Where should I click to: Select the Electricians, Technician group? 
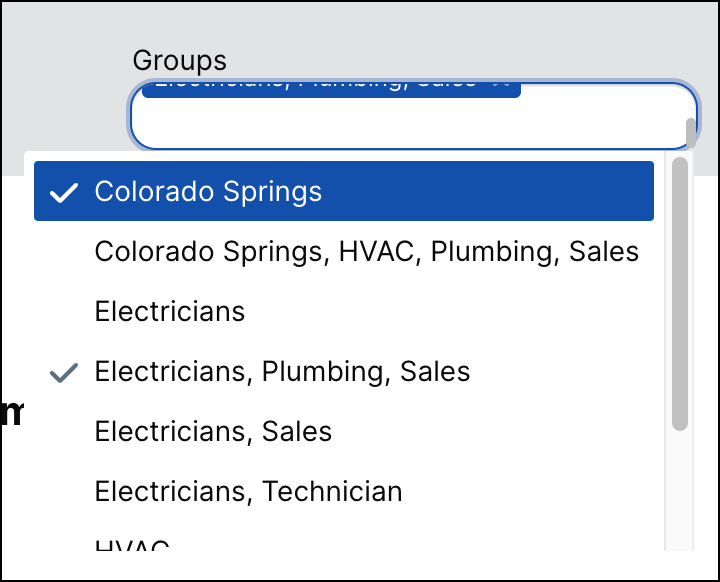tap(248, 491)
